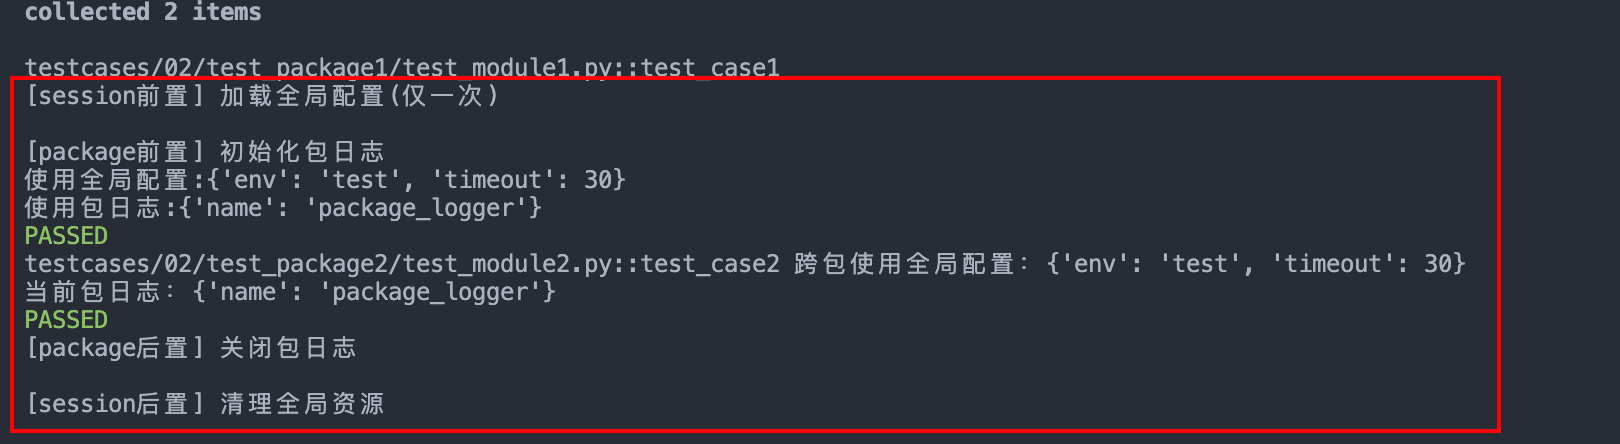Select the '[package后置] 关闭包日志' line
The height and width of the screenshot is (444, 1620).
click(191, 348)
